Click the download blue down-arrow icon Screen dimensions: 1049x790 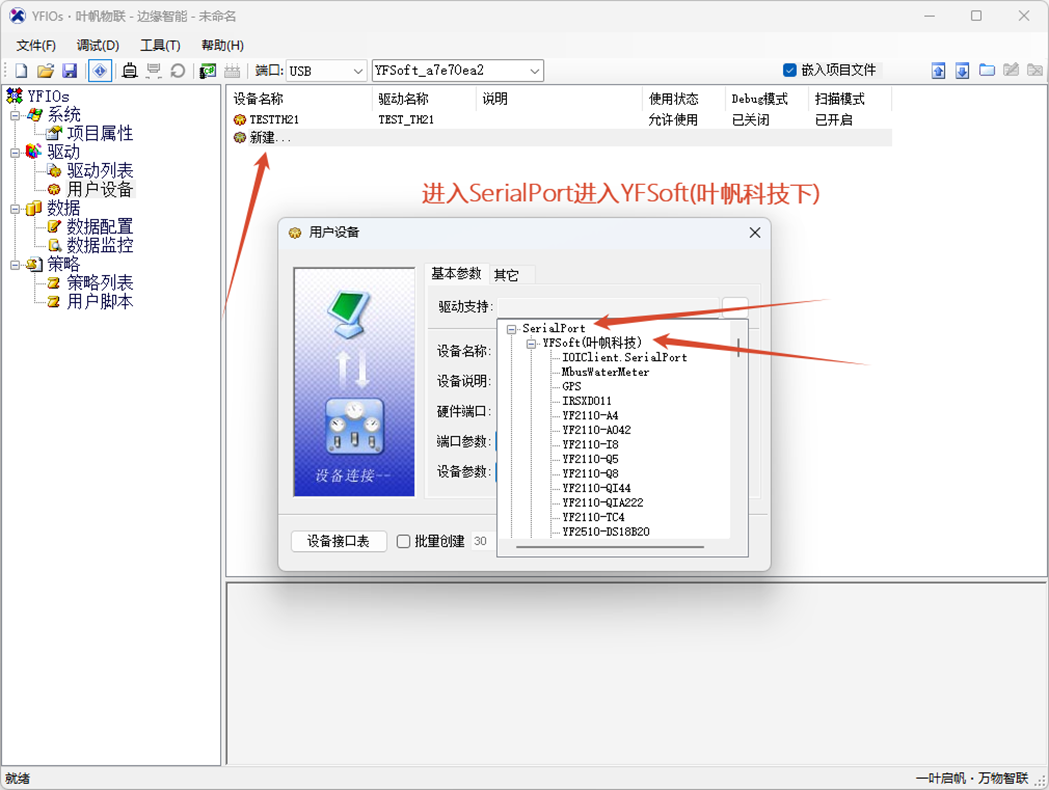pos(962,70)
